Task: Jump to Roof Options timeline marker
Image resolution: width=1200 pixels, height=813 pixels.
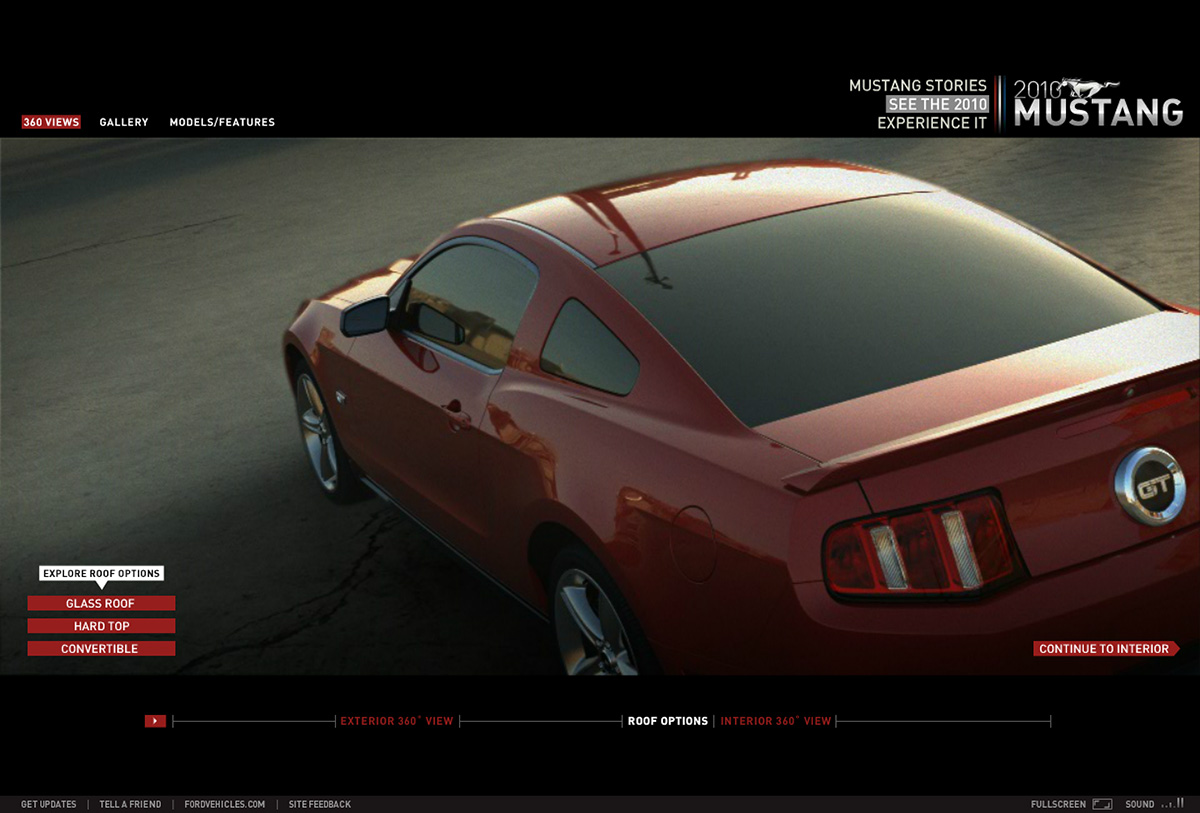Action: tap(668, 721)
